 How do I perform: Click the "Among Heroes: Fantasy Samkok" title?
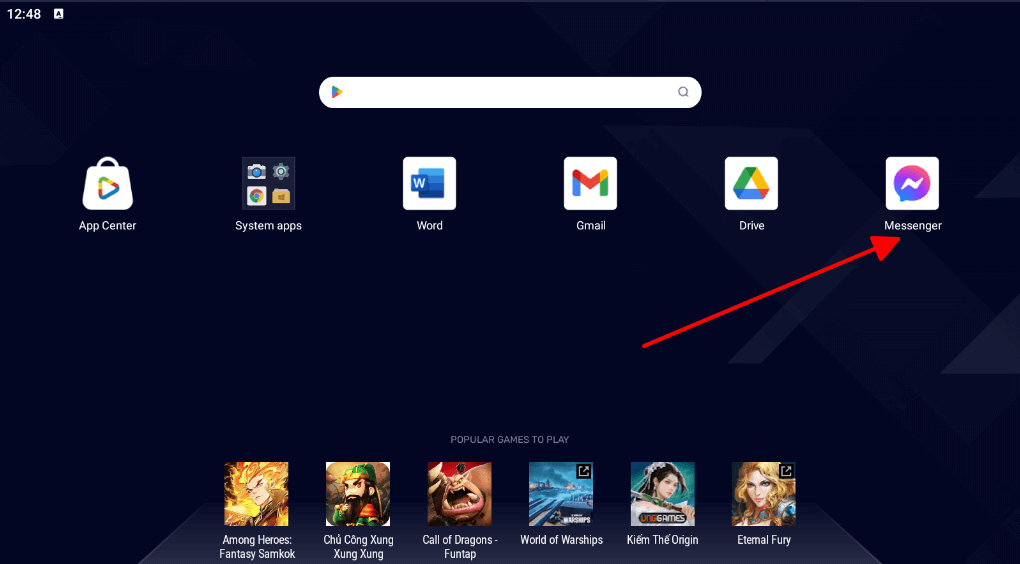[x=257, y=547]
